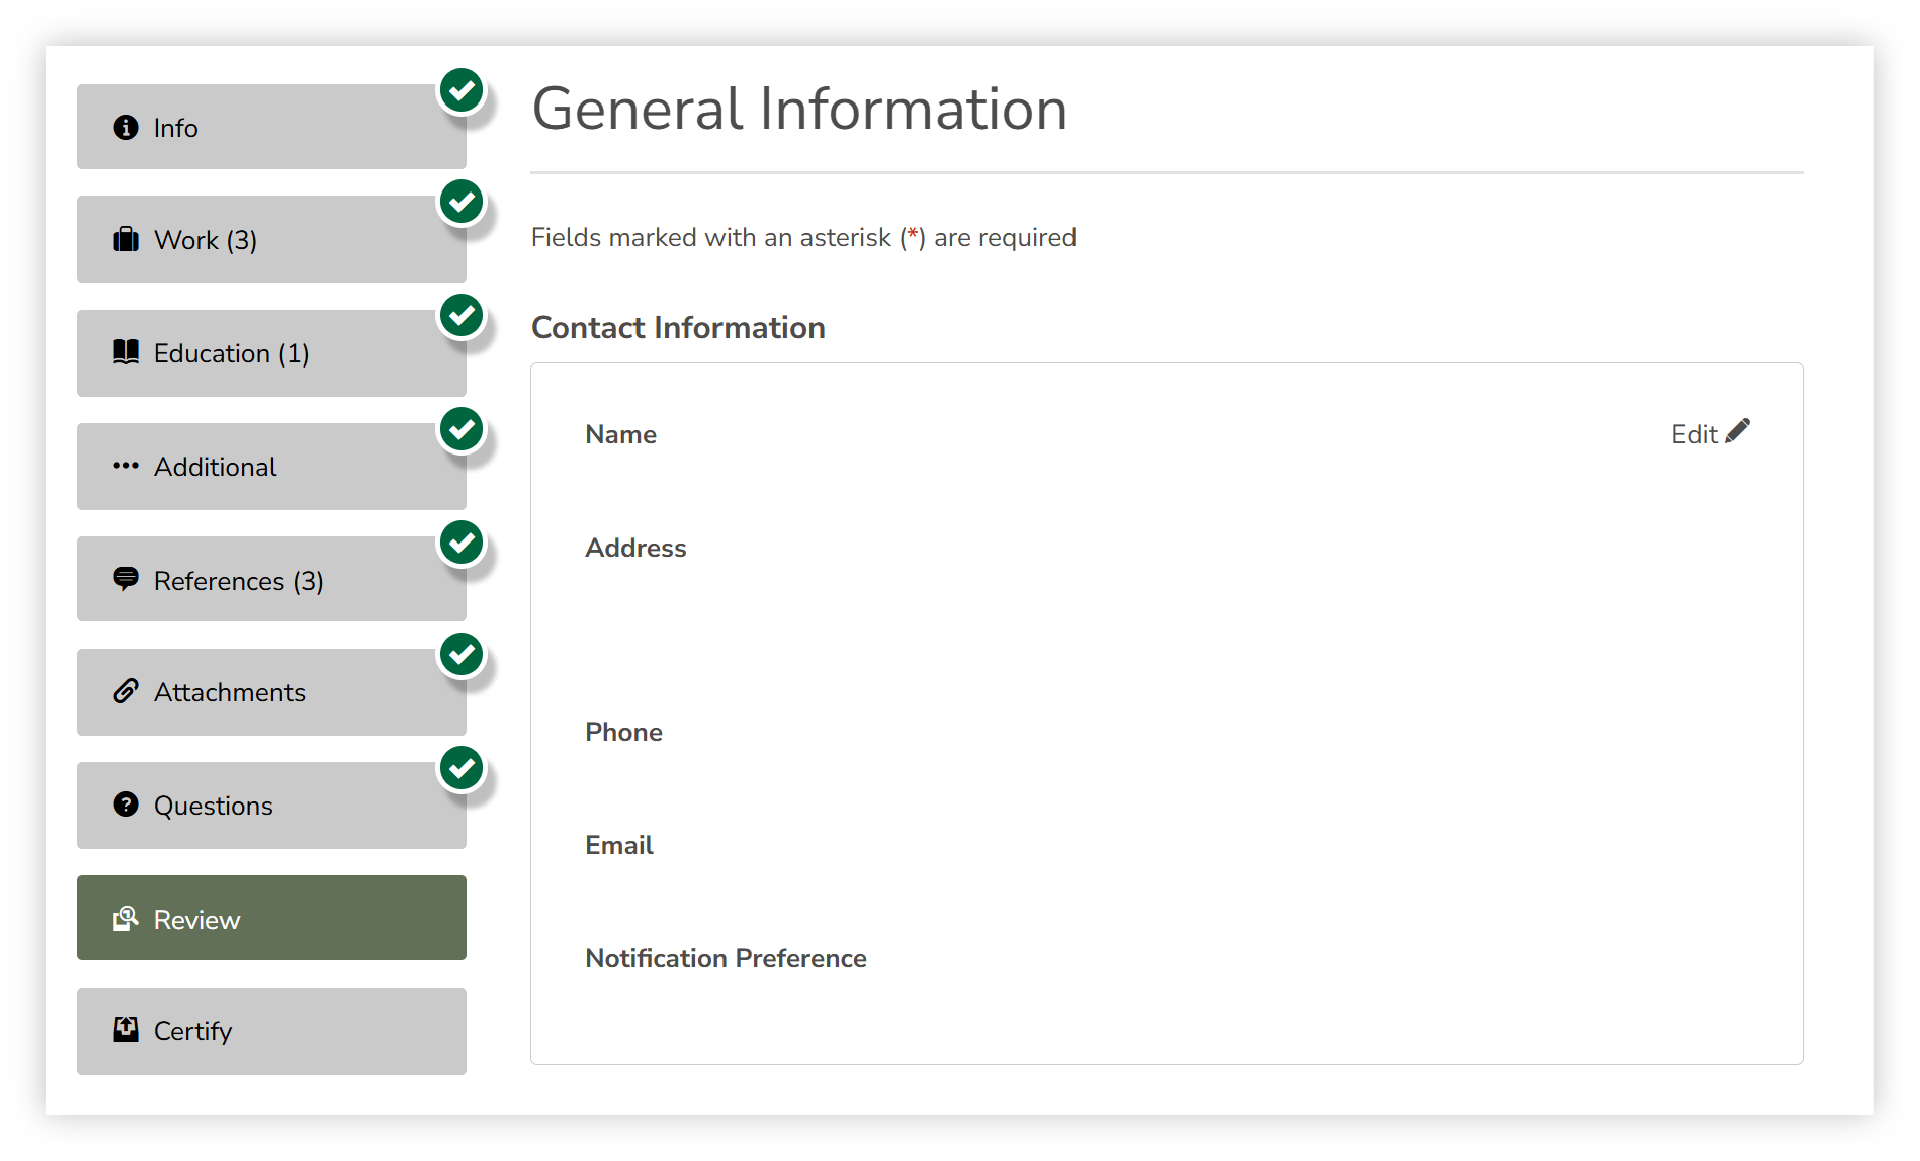Viewport: 1920px width, 1161px height.
Task: Click the Info circle icon in sidebar
Action: click(x=126, y=128)
